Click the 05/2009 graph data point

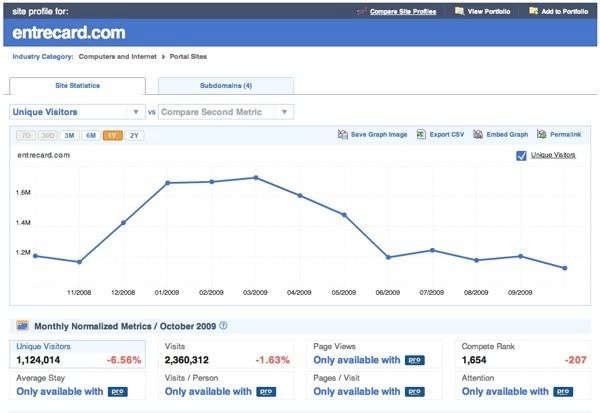click(344, 215)
